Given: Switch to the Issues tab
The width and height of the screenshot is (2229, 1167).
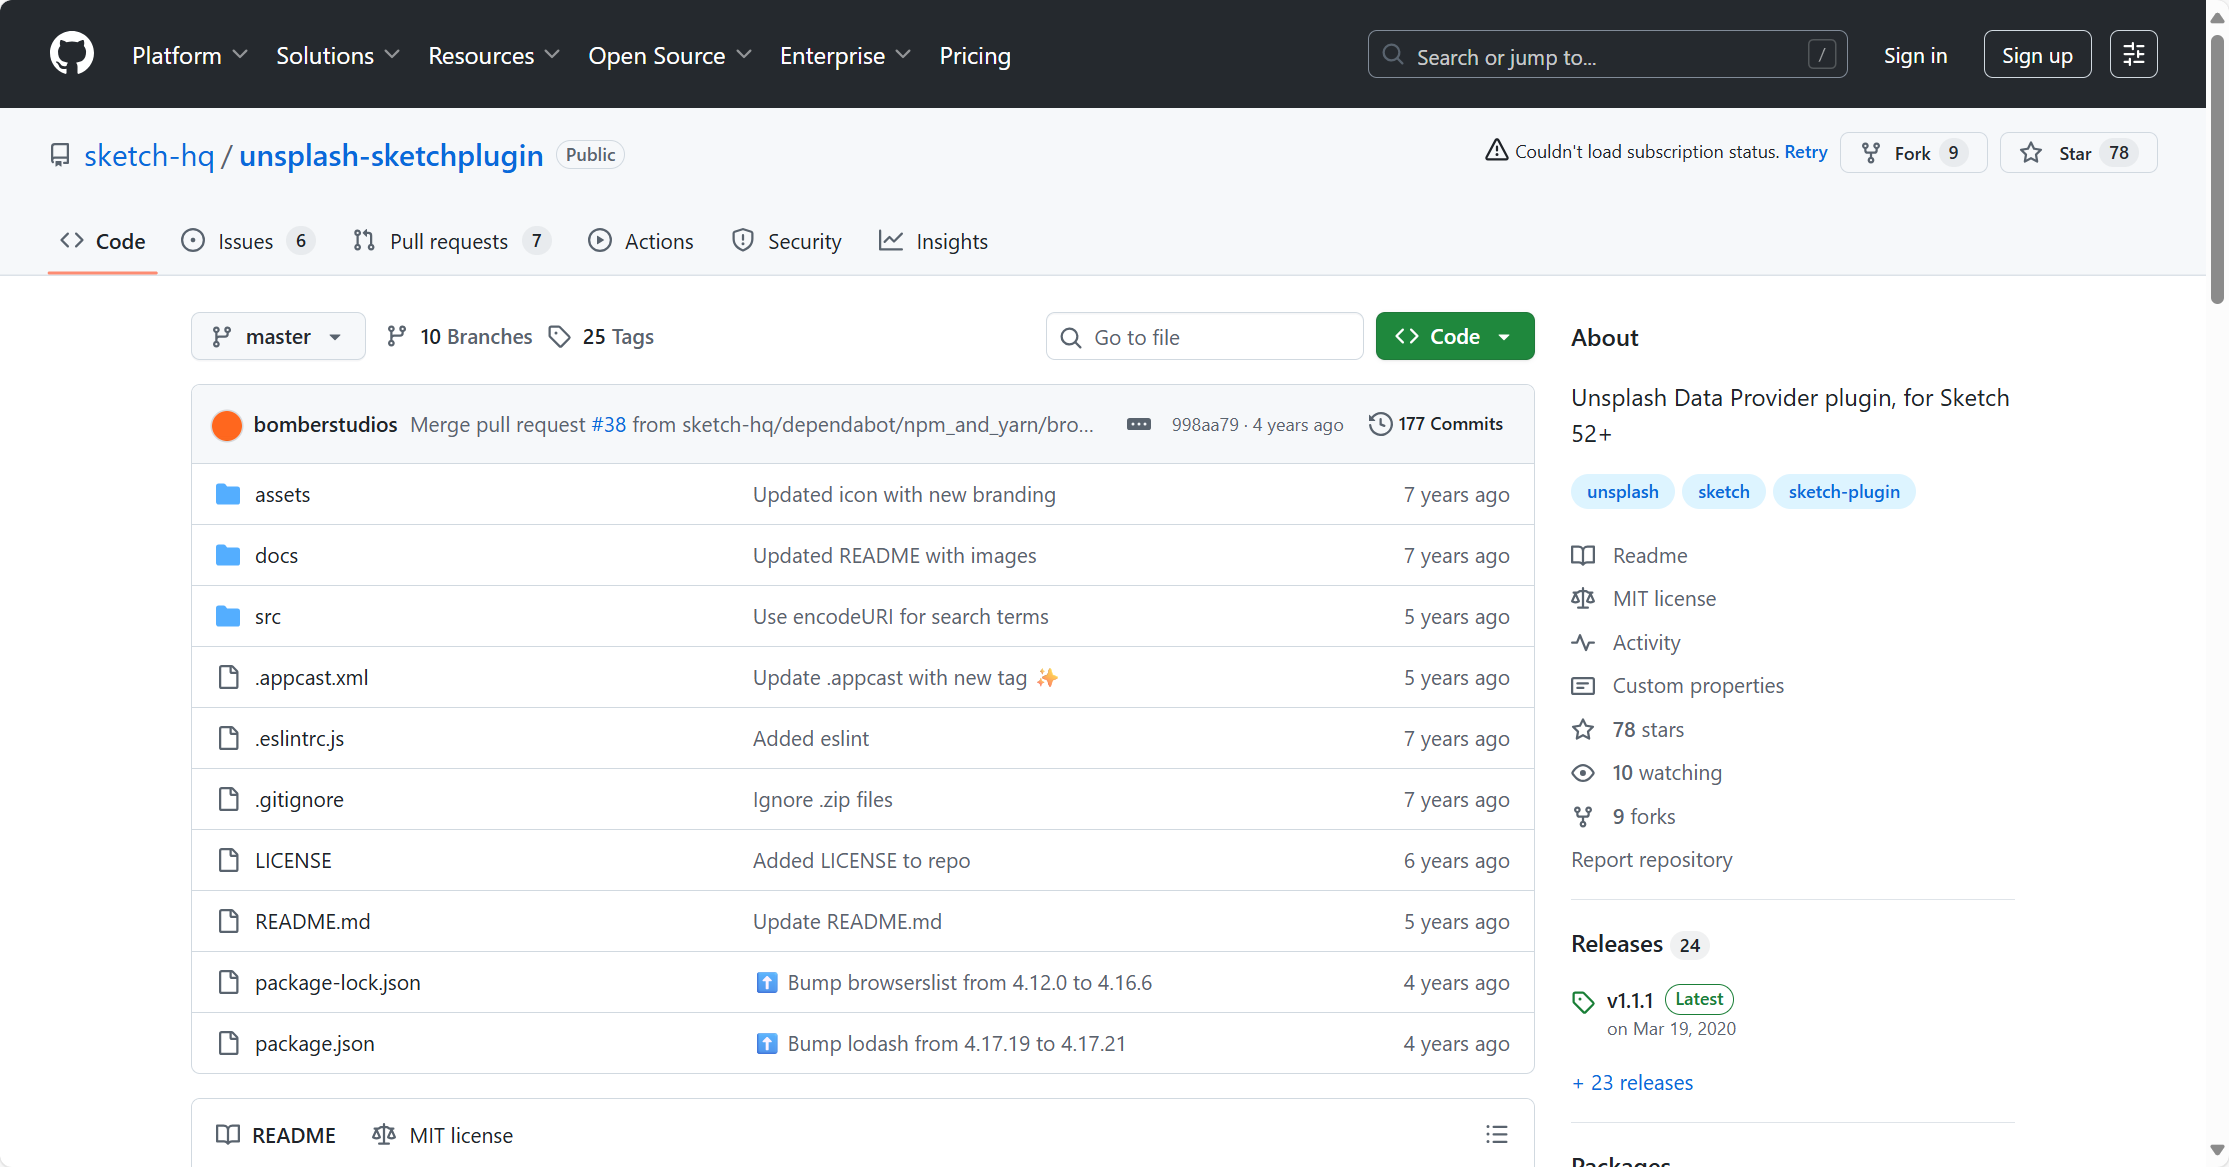Looking at the screenshot, I should pyautogui.click(x=246, y=241).
